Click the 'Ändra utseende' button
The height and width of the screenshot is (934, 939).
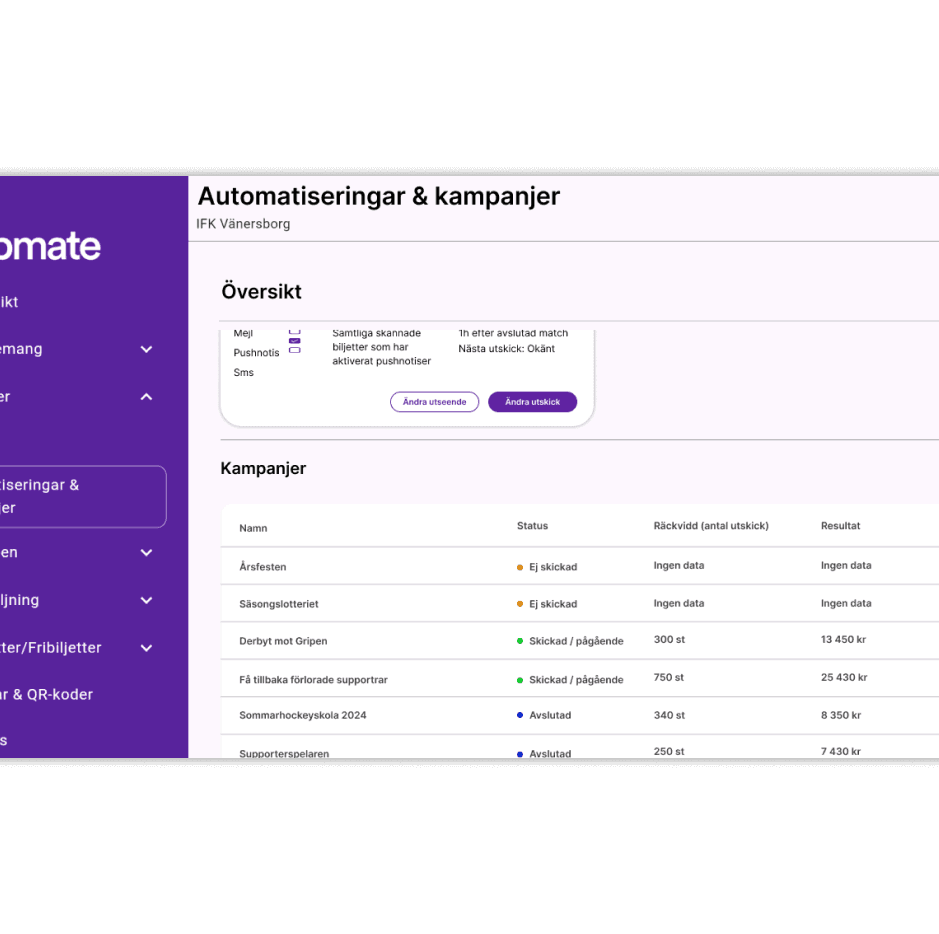pyautogui.click(x=434, y=402)
